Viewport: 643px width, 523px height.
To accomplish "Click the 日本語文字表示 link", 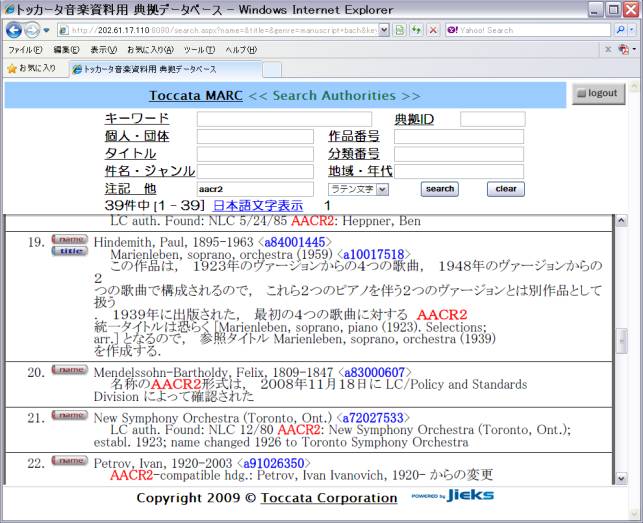I will coord(258,206).
